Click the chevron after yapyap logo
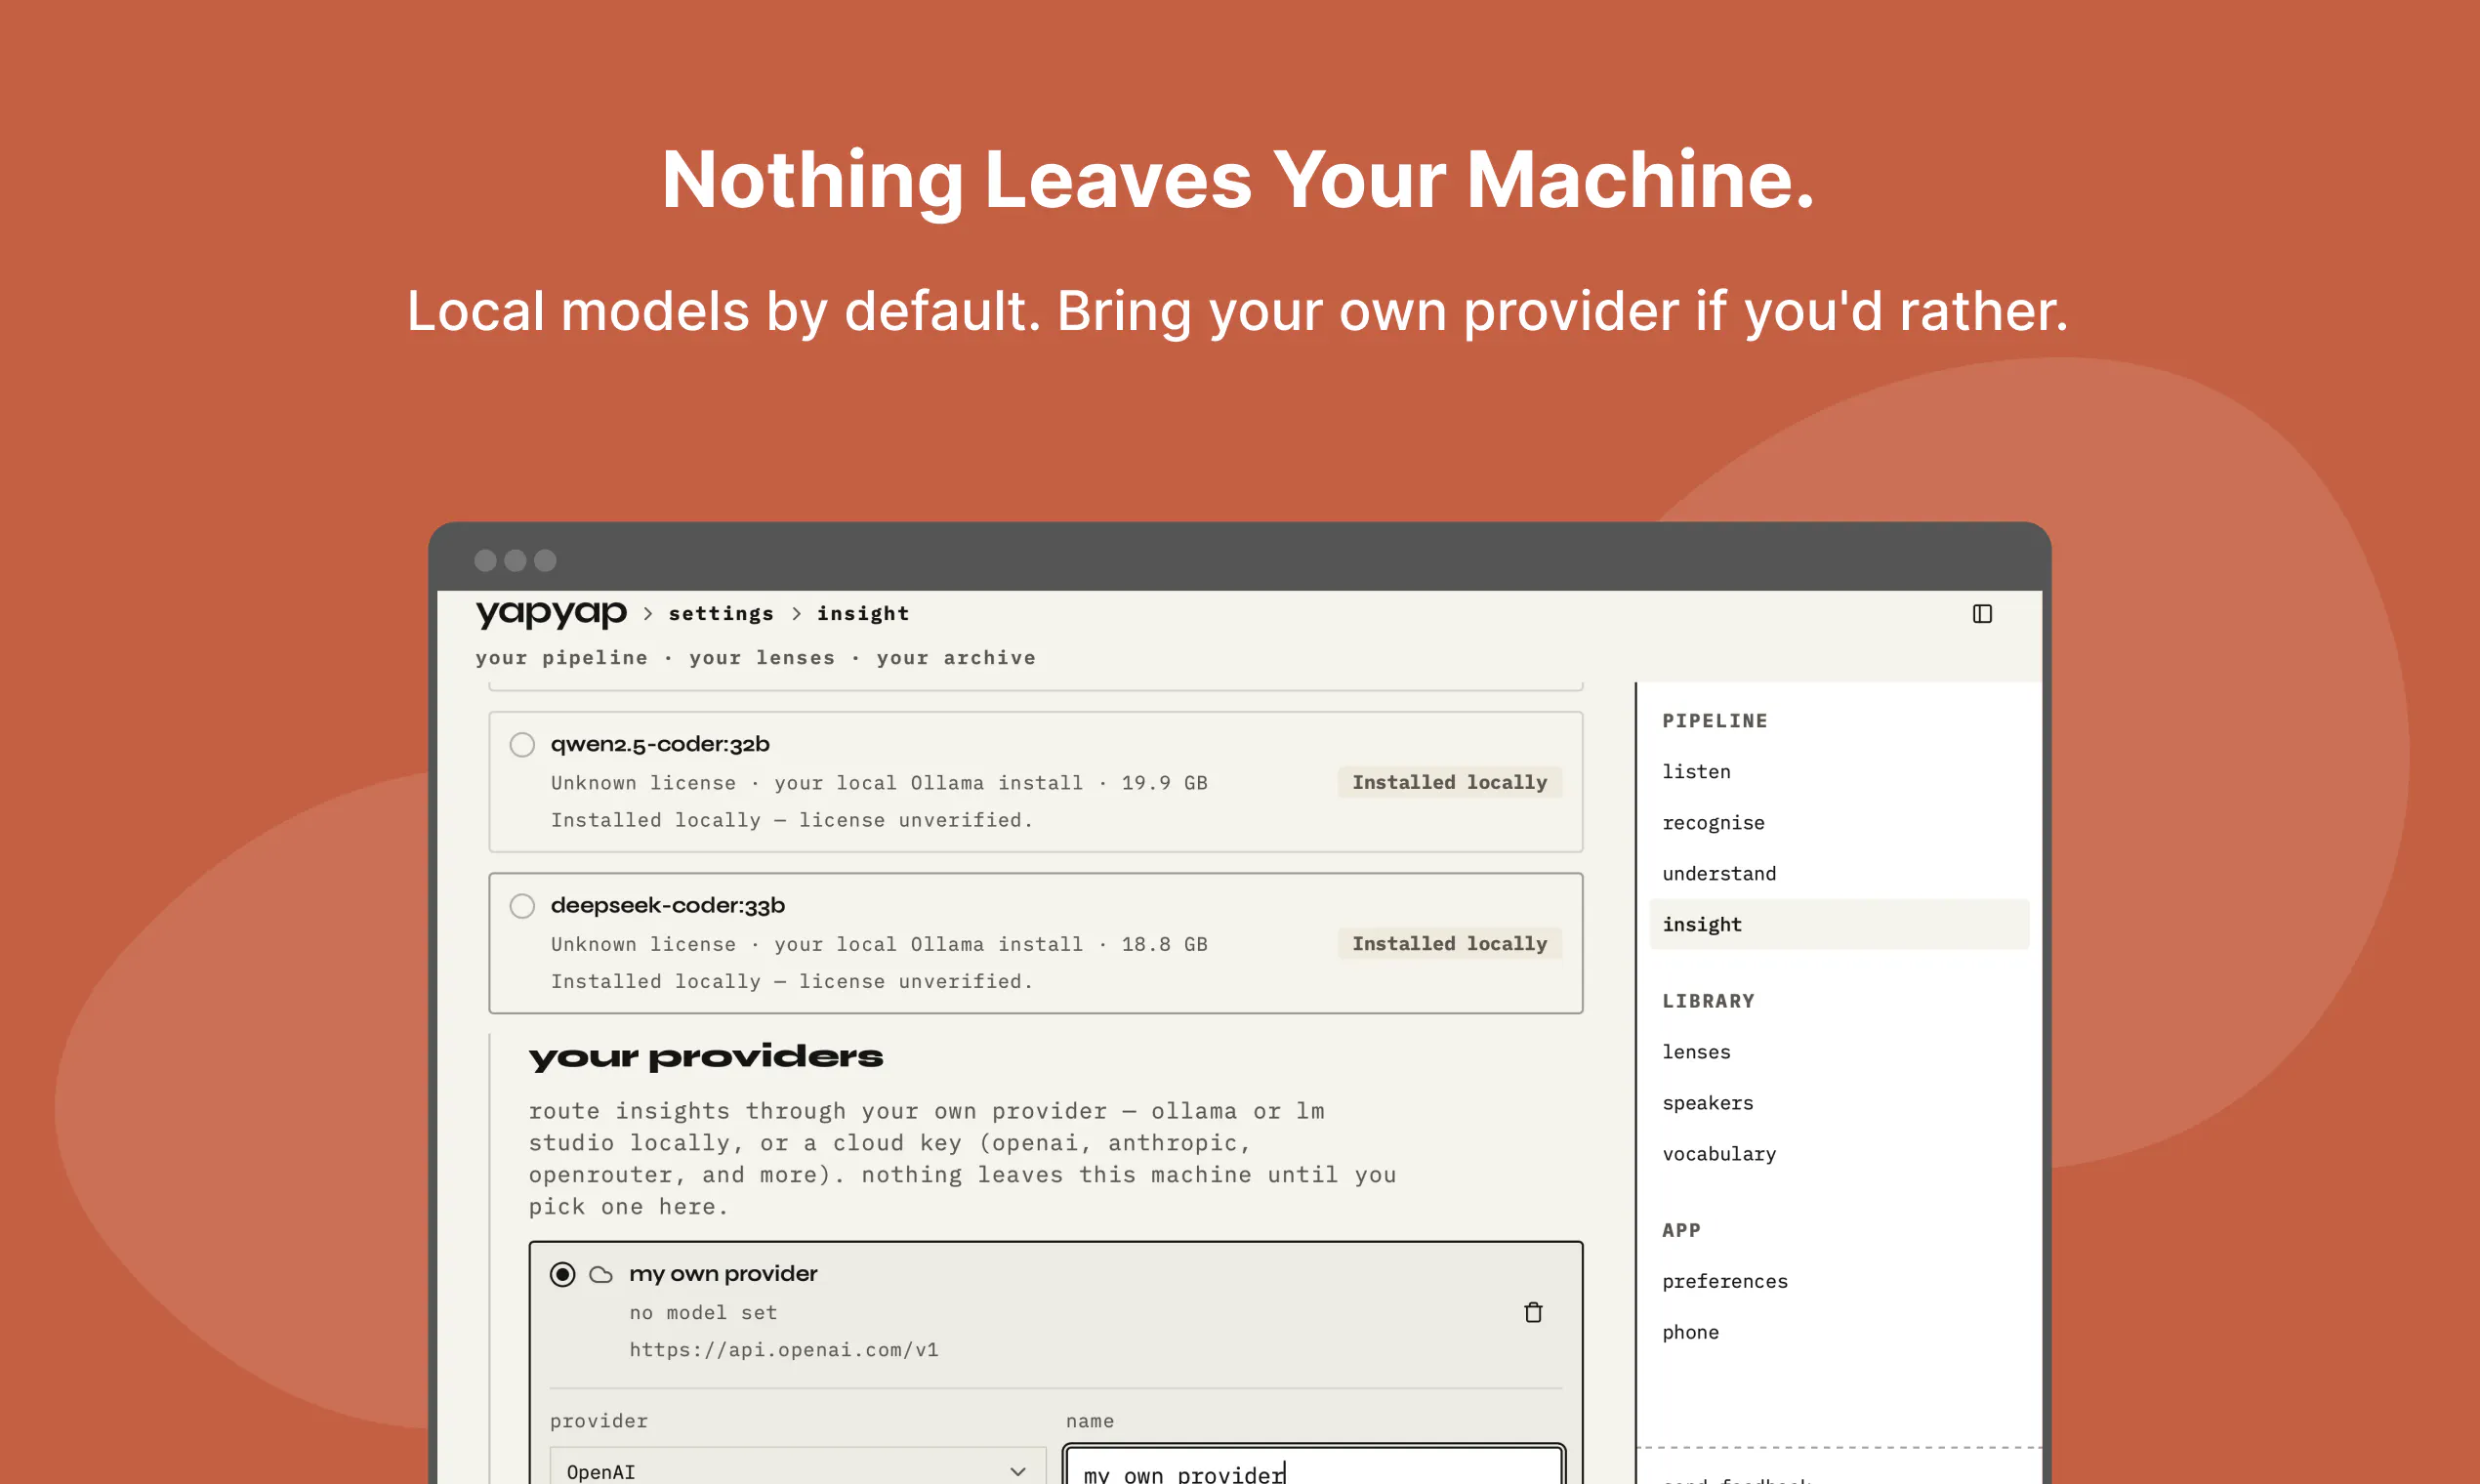 (648, 614)
